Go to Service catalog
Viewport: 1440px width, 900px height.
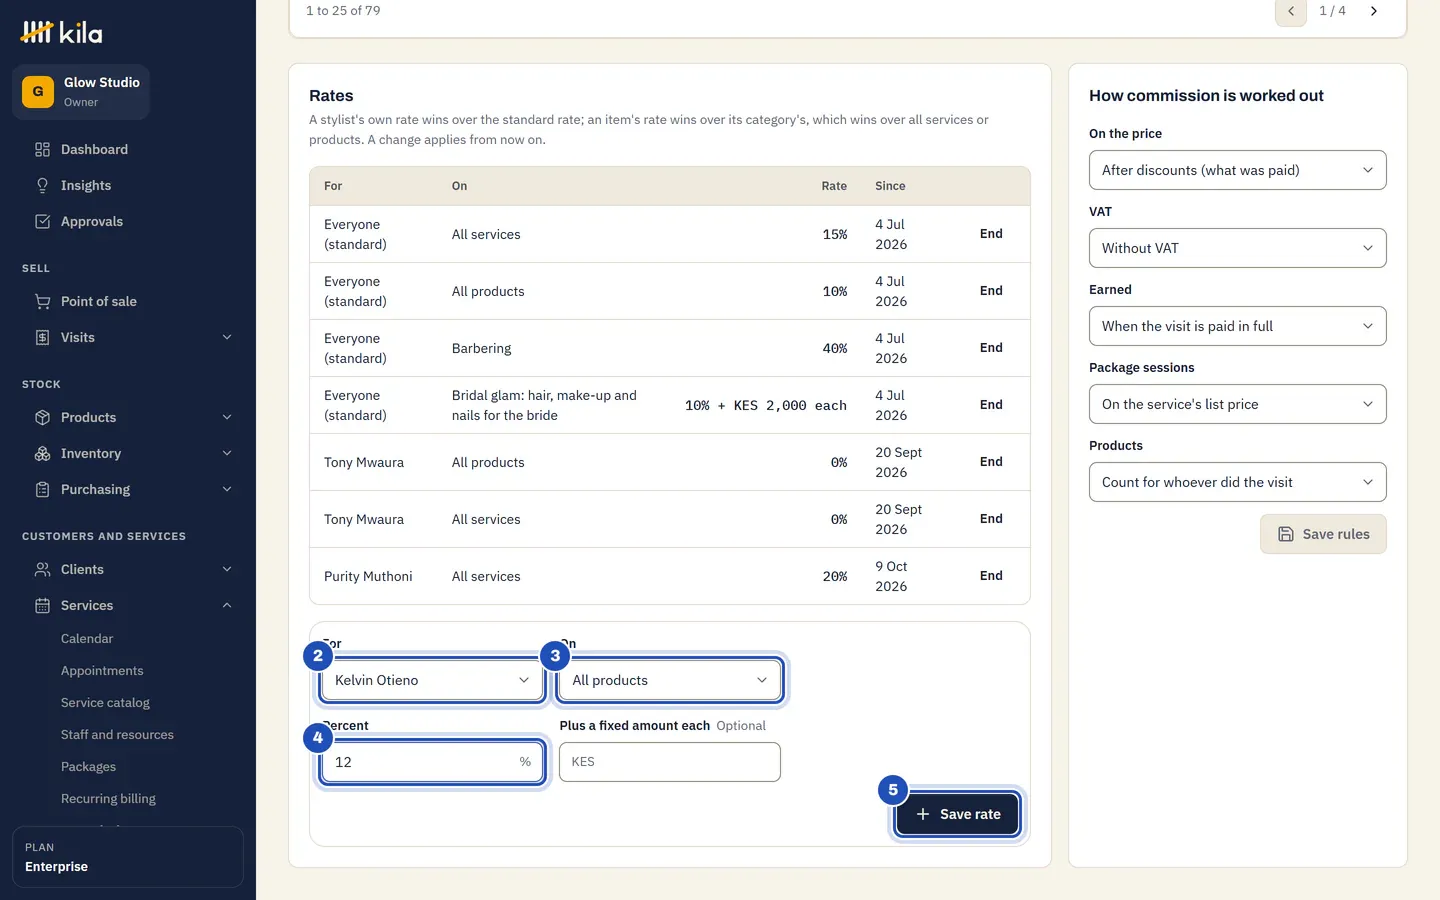(x=105, y=703)
